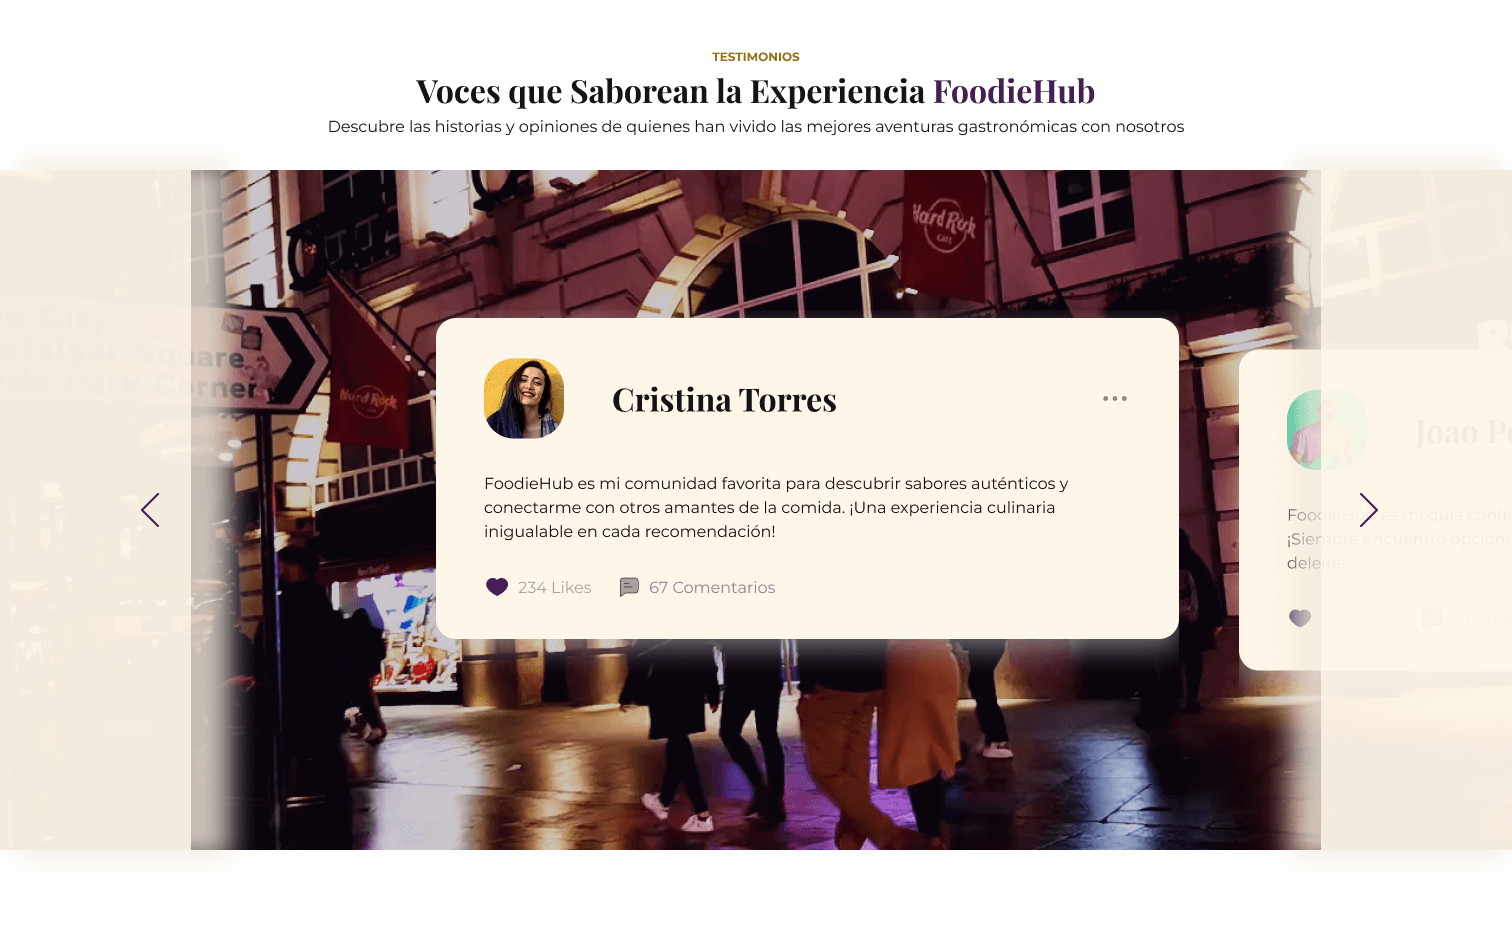Screen dimensions: 1512x930
Task: Open comments via speech bubble icon on Cristina's card
Action: coord(629,587)
